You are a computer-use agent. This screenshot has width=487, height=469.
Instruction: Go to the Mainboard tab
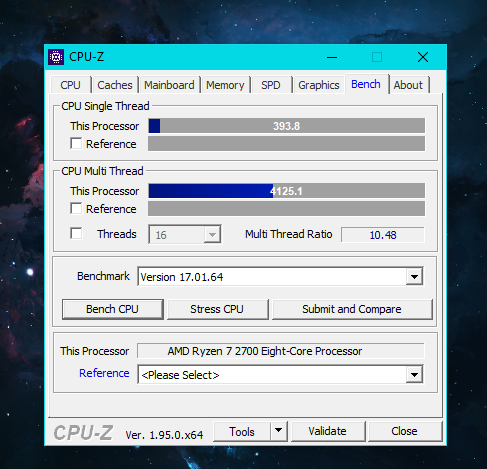[169, 85]
